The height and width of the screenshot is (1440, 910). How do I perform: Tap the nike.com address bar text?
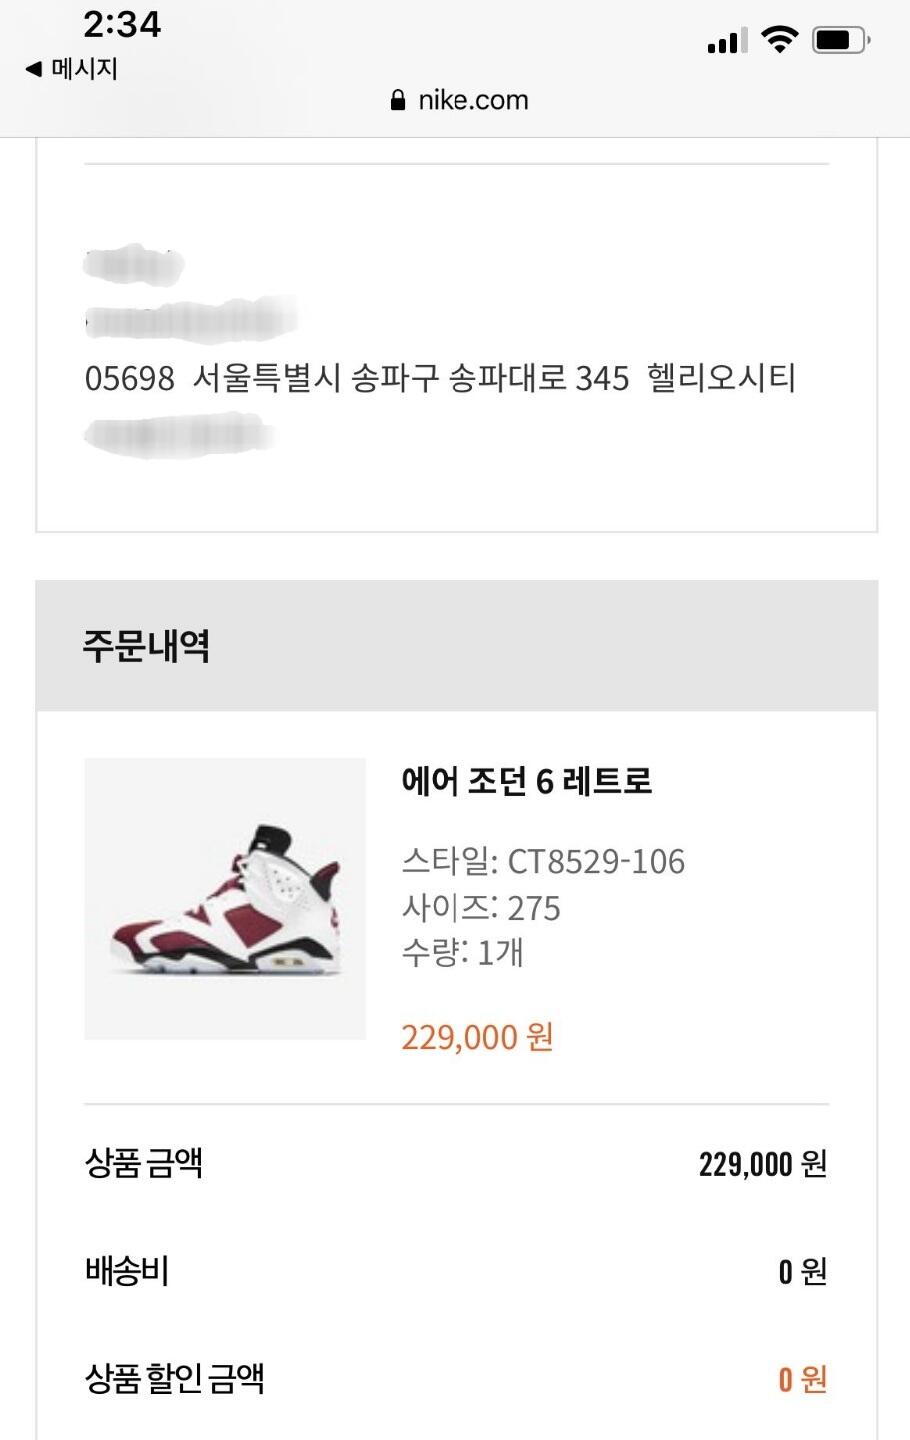coord(473,100)
